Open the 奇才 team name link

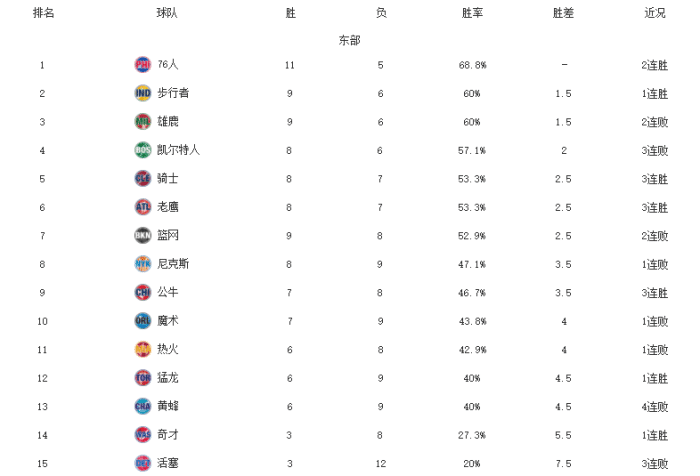coord(168,435)
